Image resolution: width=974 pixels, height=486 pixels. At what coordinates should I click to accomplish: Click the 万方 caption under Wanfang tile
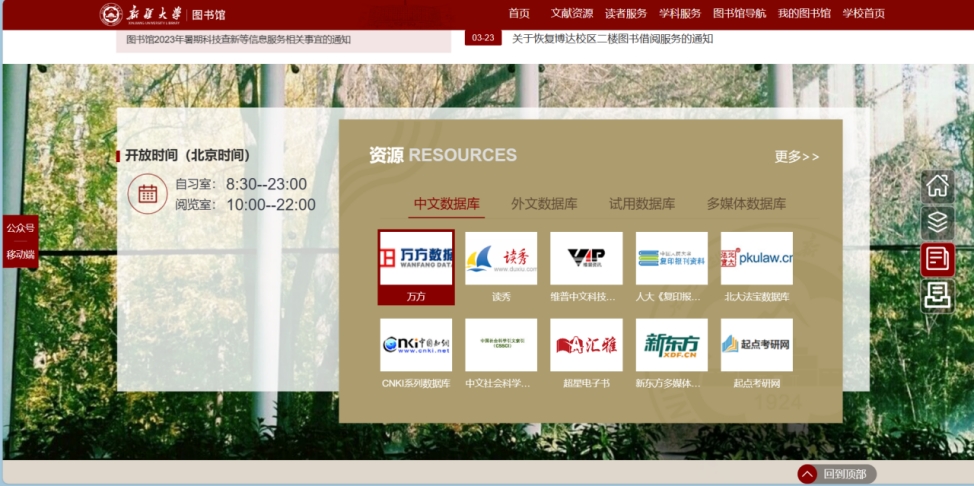[x=416, y=297]
